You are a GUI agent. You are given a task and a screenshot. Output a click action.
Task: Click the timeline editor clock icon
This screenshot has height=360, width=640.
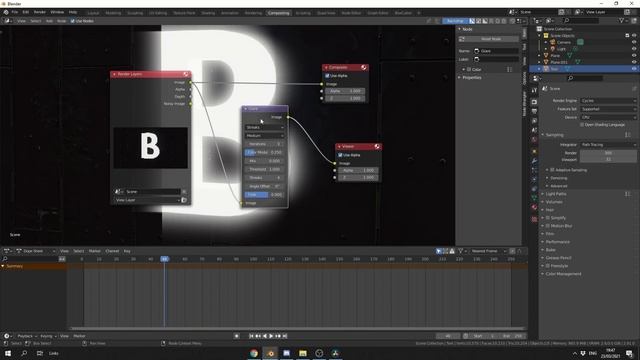[7, 336]
